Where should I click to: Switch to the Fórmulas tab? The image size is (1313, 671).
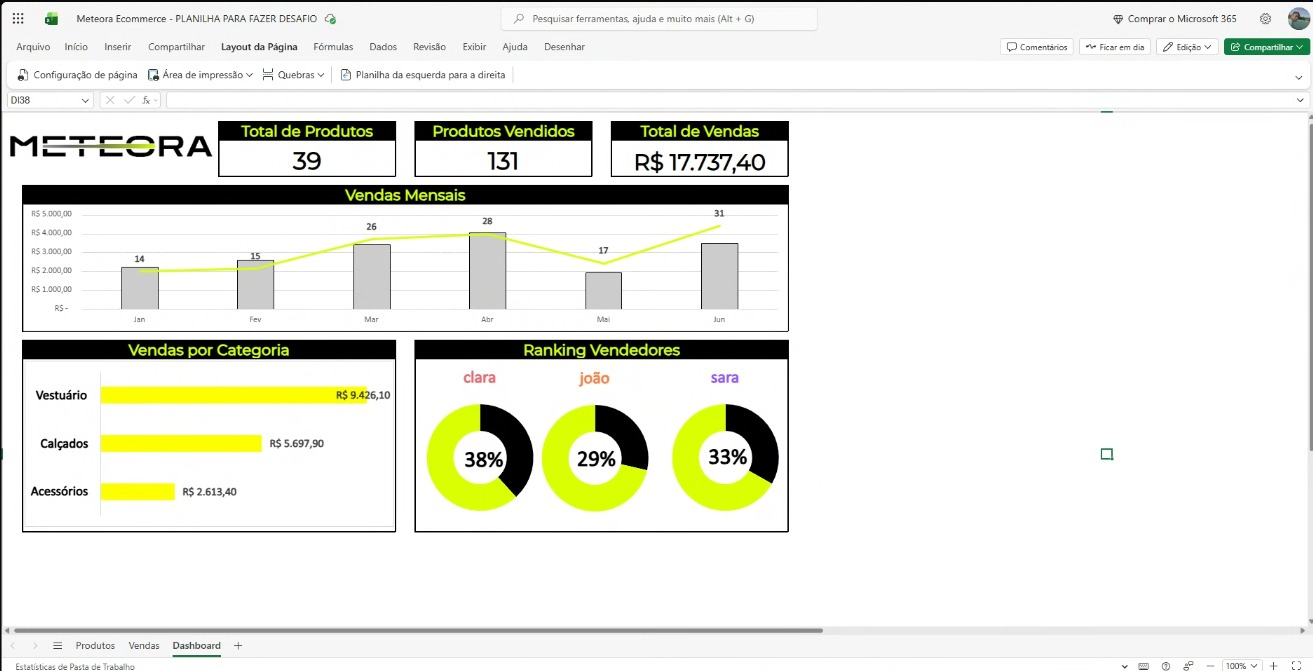(x=333, y=47)
